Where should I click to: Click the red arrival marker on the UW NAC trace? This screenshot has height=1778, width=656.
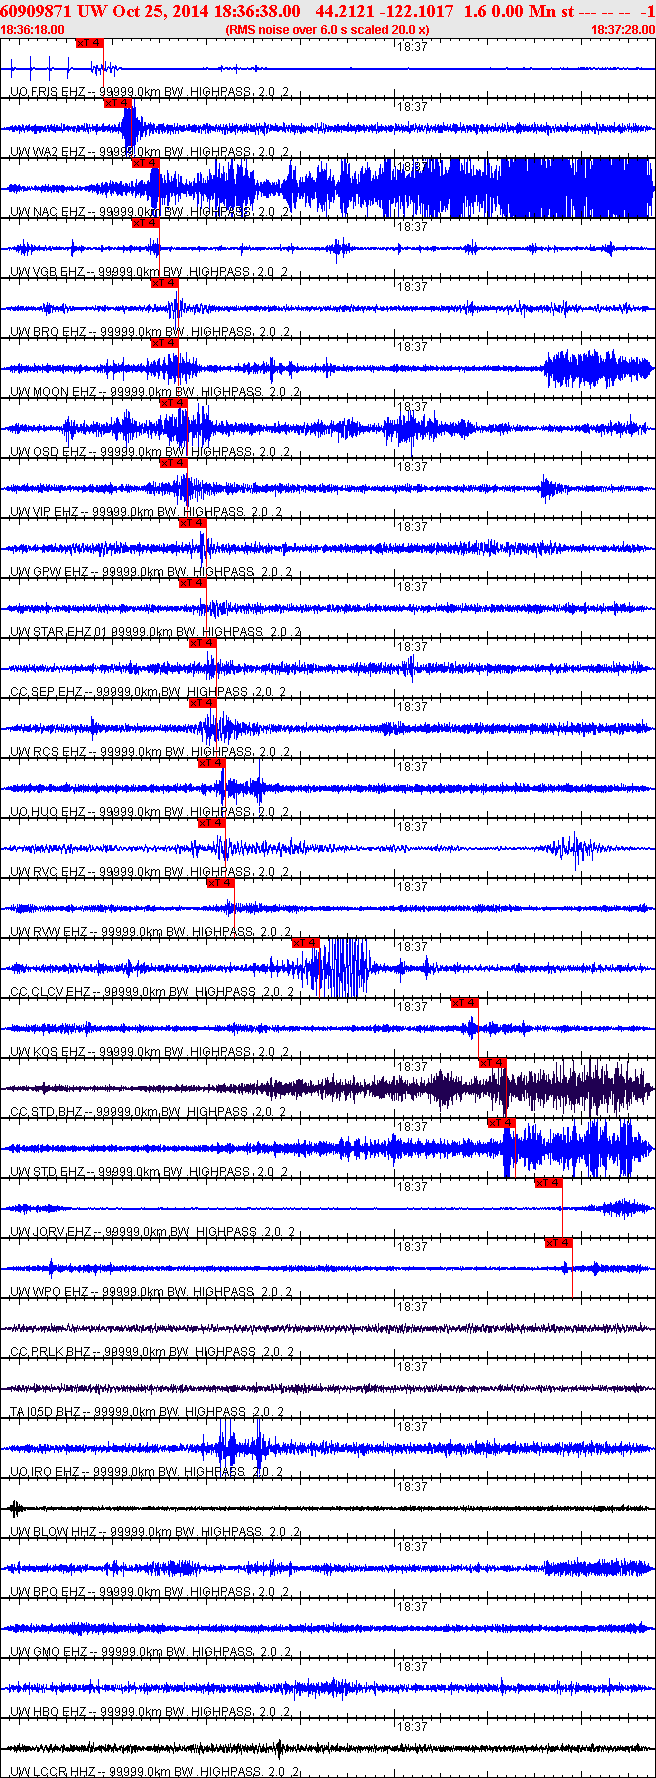coord(145,163)
